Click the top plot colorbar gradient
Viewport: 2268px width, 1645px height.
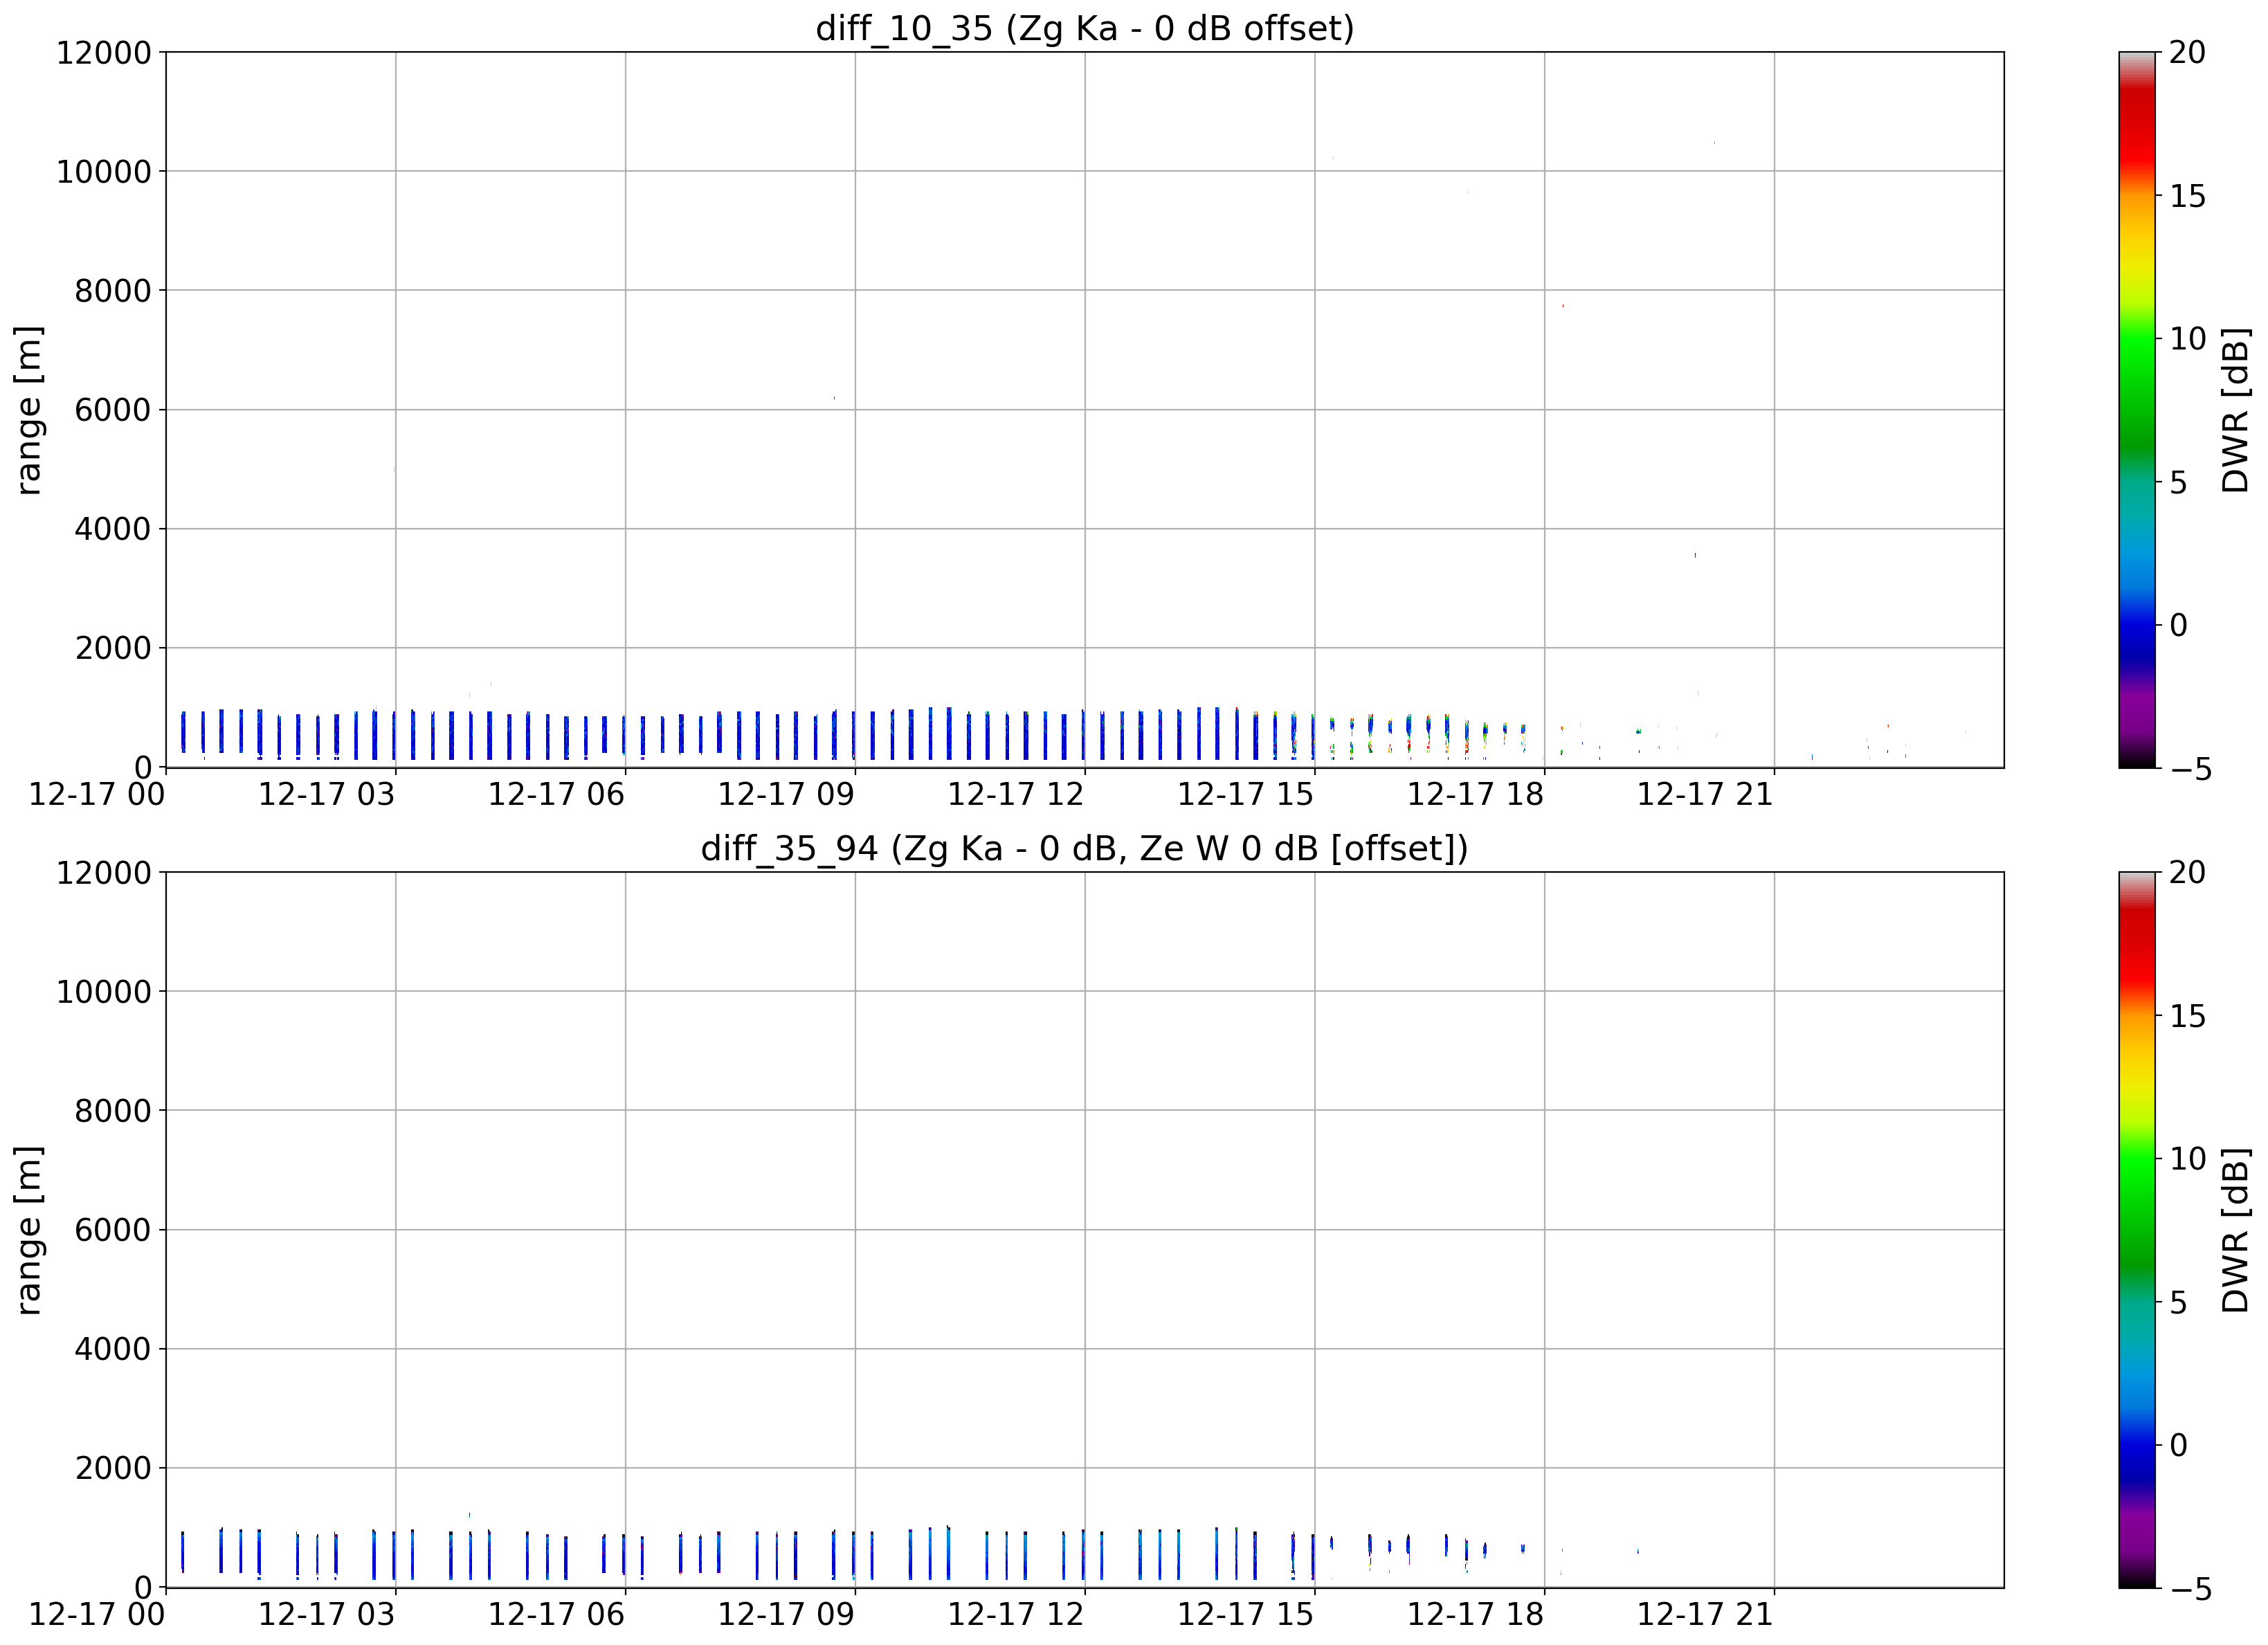[2136, 410]
